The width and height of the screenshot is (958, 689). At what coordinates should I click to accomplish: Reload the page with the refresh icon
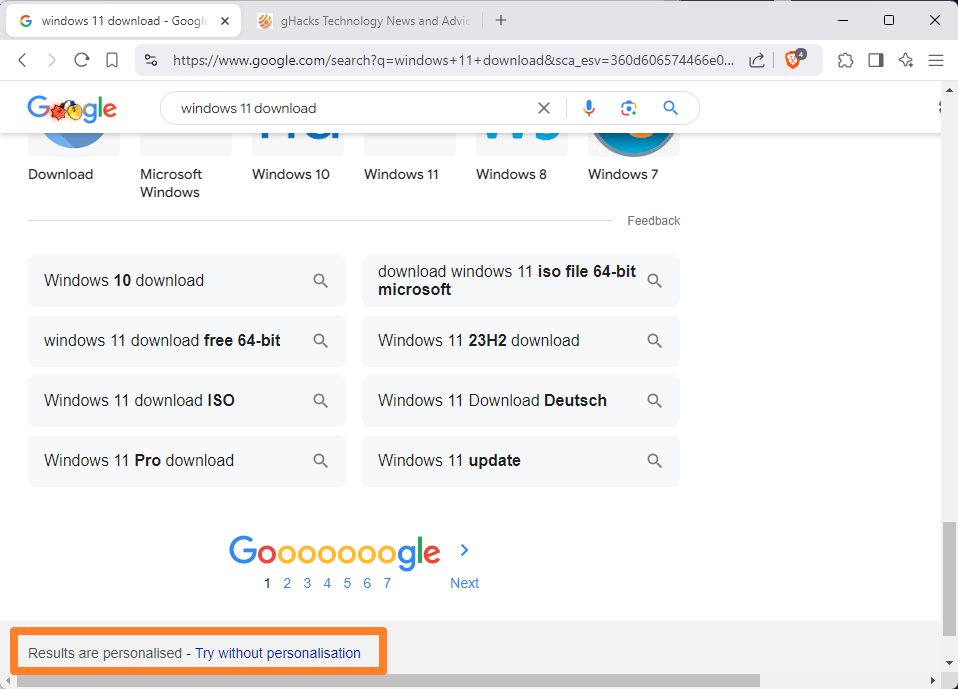point(82,60)
